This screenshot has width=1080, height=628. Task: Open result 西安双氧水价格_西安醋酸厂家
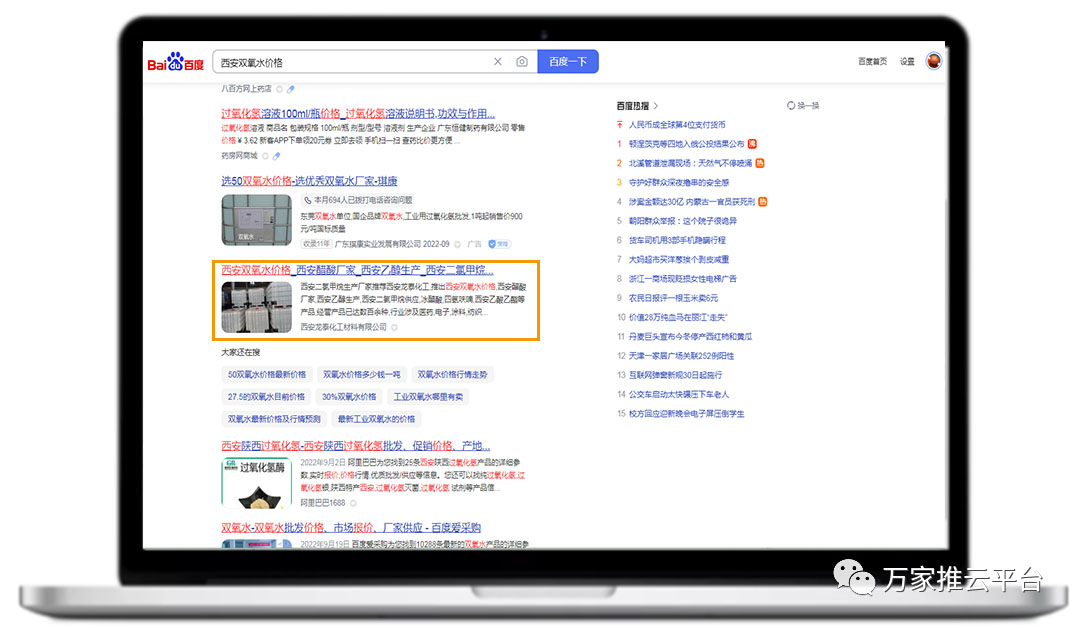(357, 270)
